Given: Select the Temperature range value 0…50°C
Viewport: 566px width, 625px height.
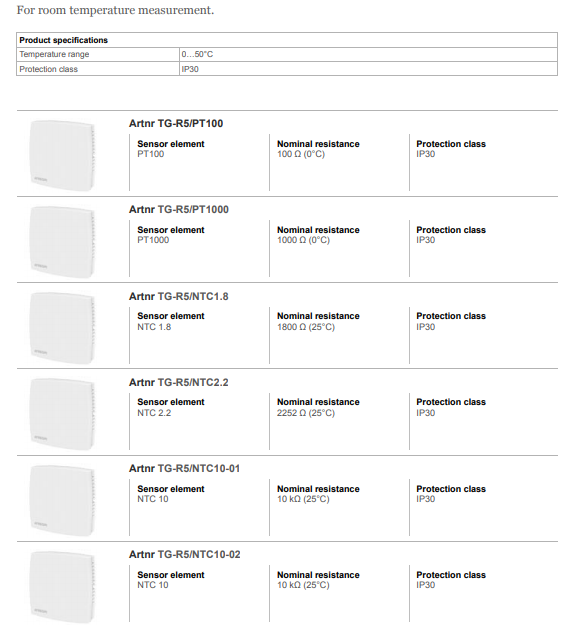Looking at the screenshot, I should (197, 54).
